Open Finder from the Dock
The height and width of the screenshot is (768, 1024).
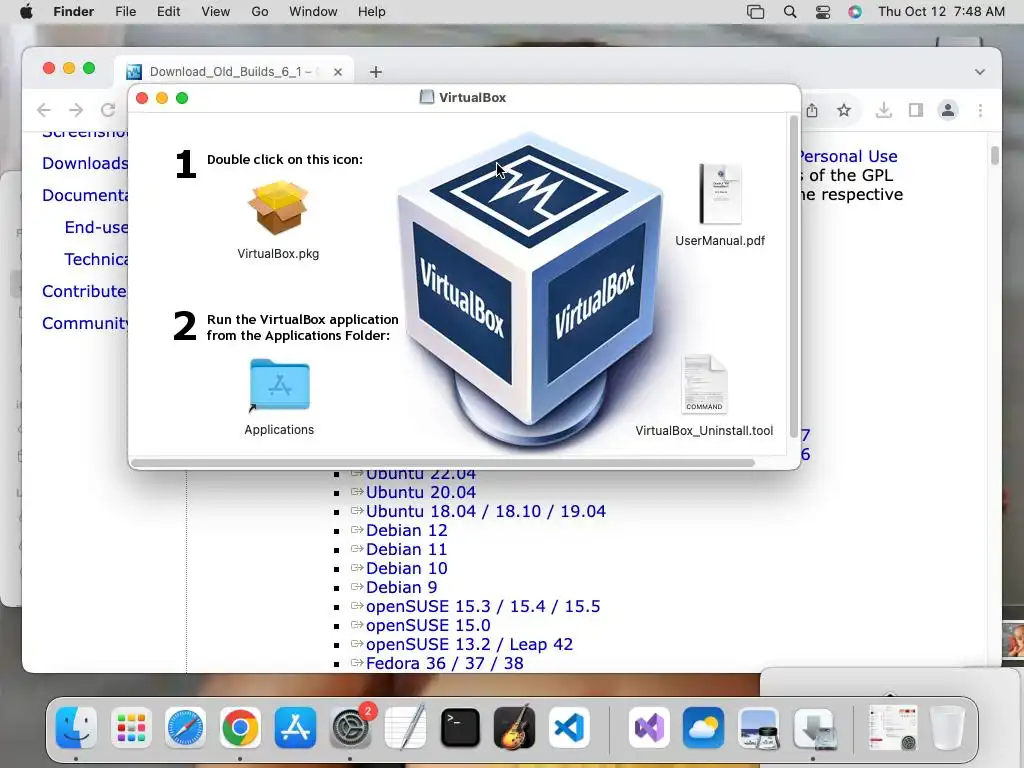click(76, 727)
